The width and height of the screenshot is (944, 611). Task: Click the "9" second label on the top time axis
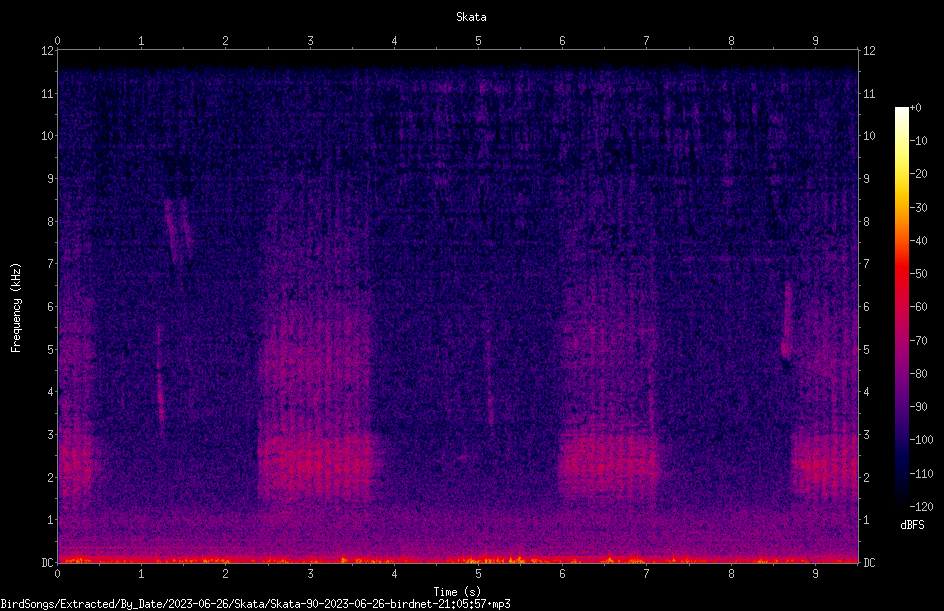[815, 41]
